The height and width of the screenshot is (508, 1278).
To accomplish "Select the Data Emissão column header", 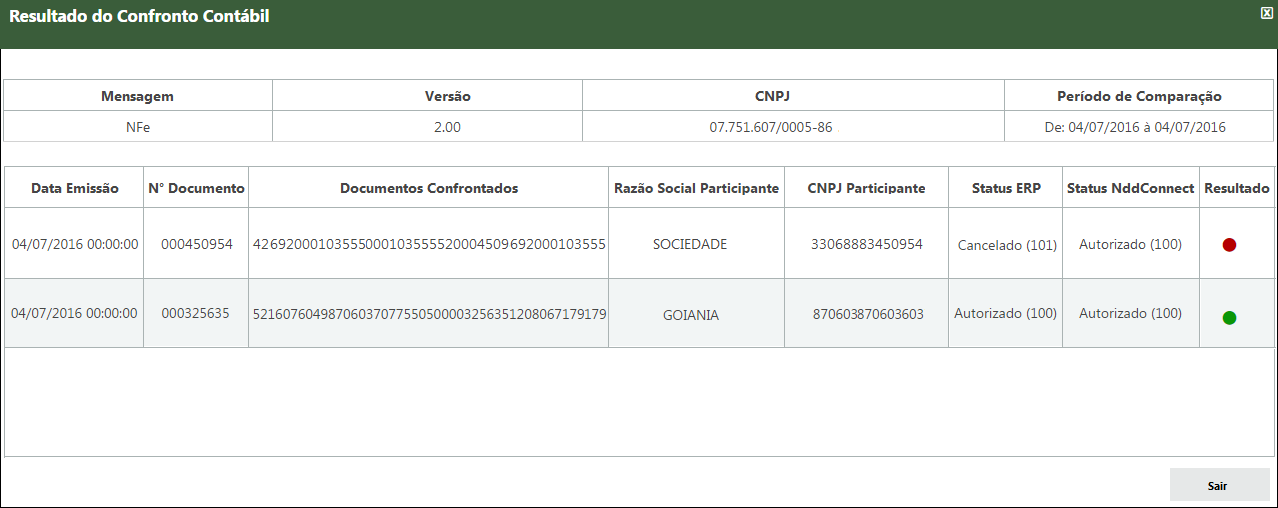I will pyautogui.click(x=75, y=188).
